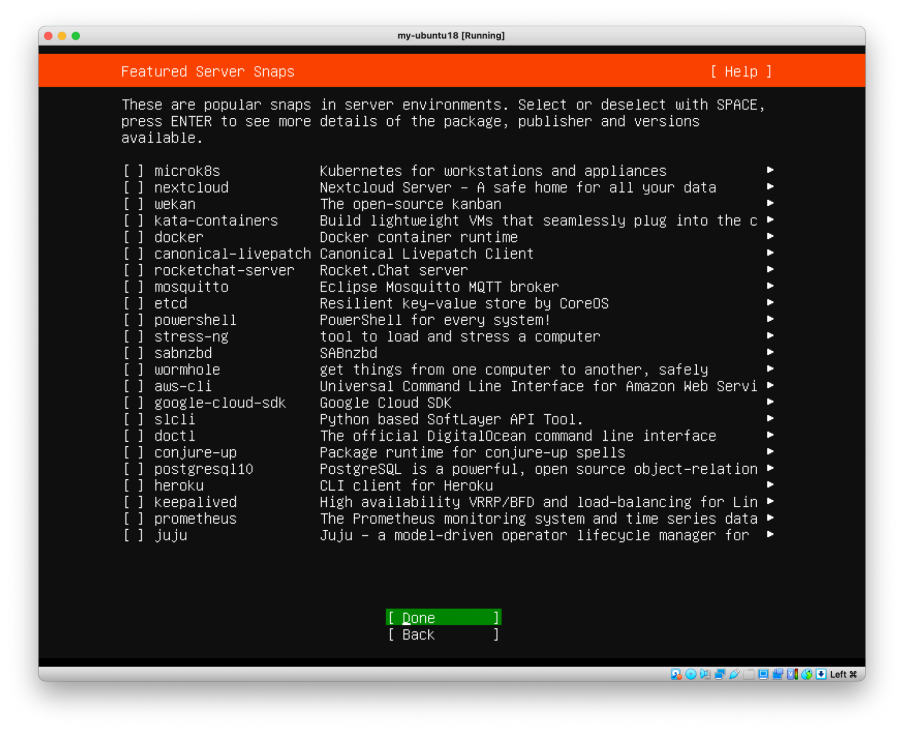Open the network adapter status icon
This screenshot has width=903, height=730.
(720, 674)
